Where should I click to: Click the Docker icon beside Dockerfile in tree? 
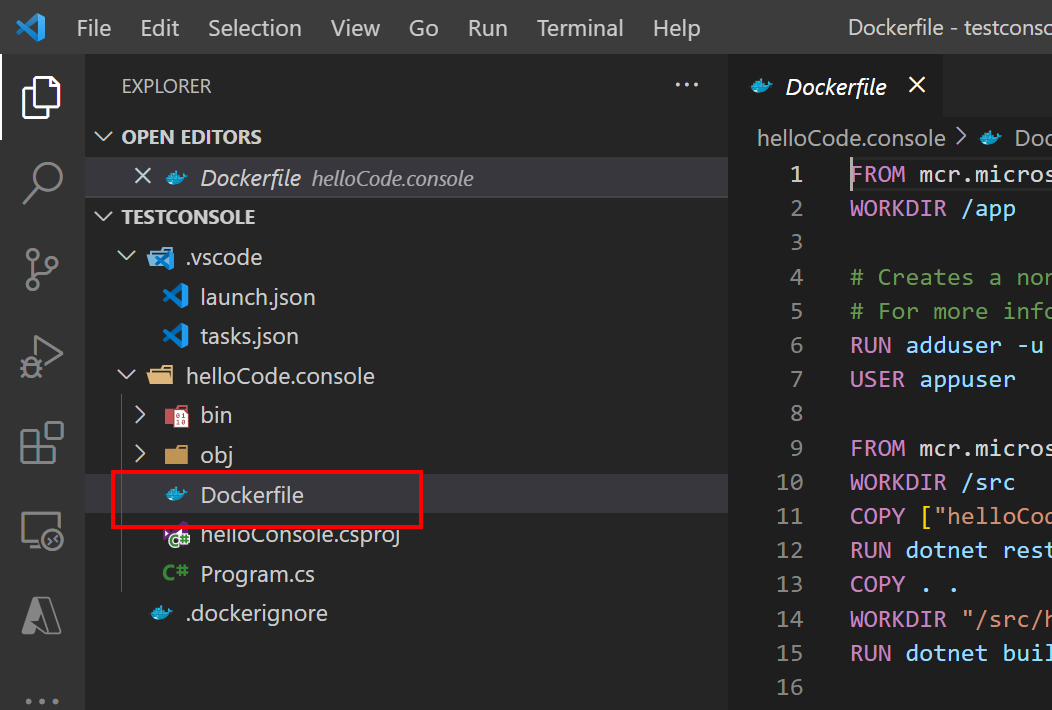click(x=176, y=494)
